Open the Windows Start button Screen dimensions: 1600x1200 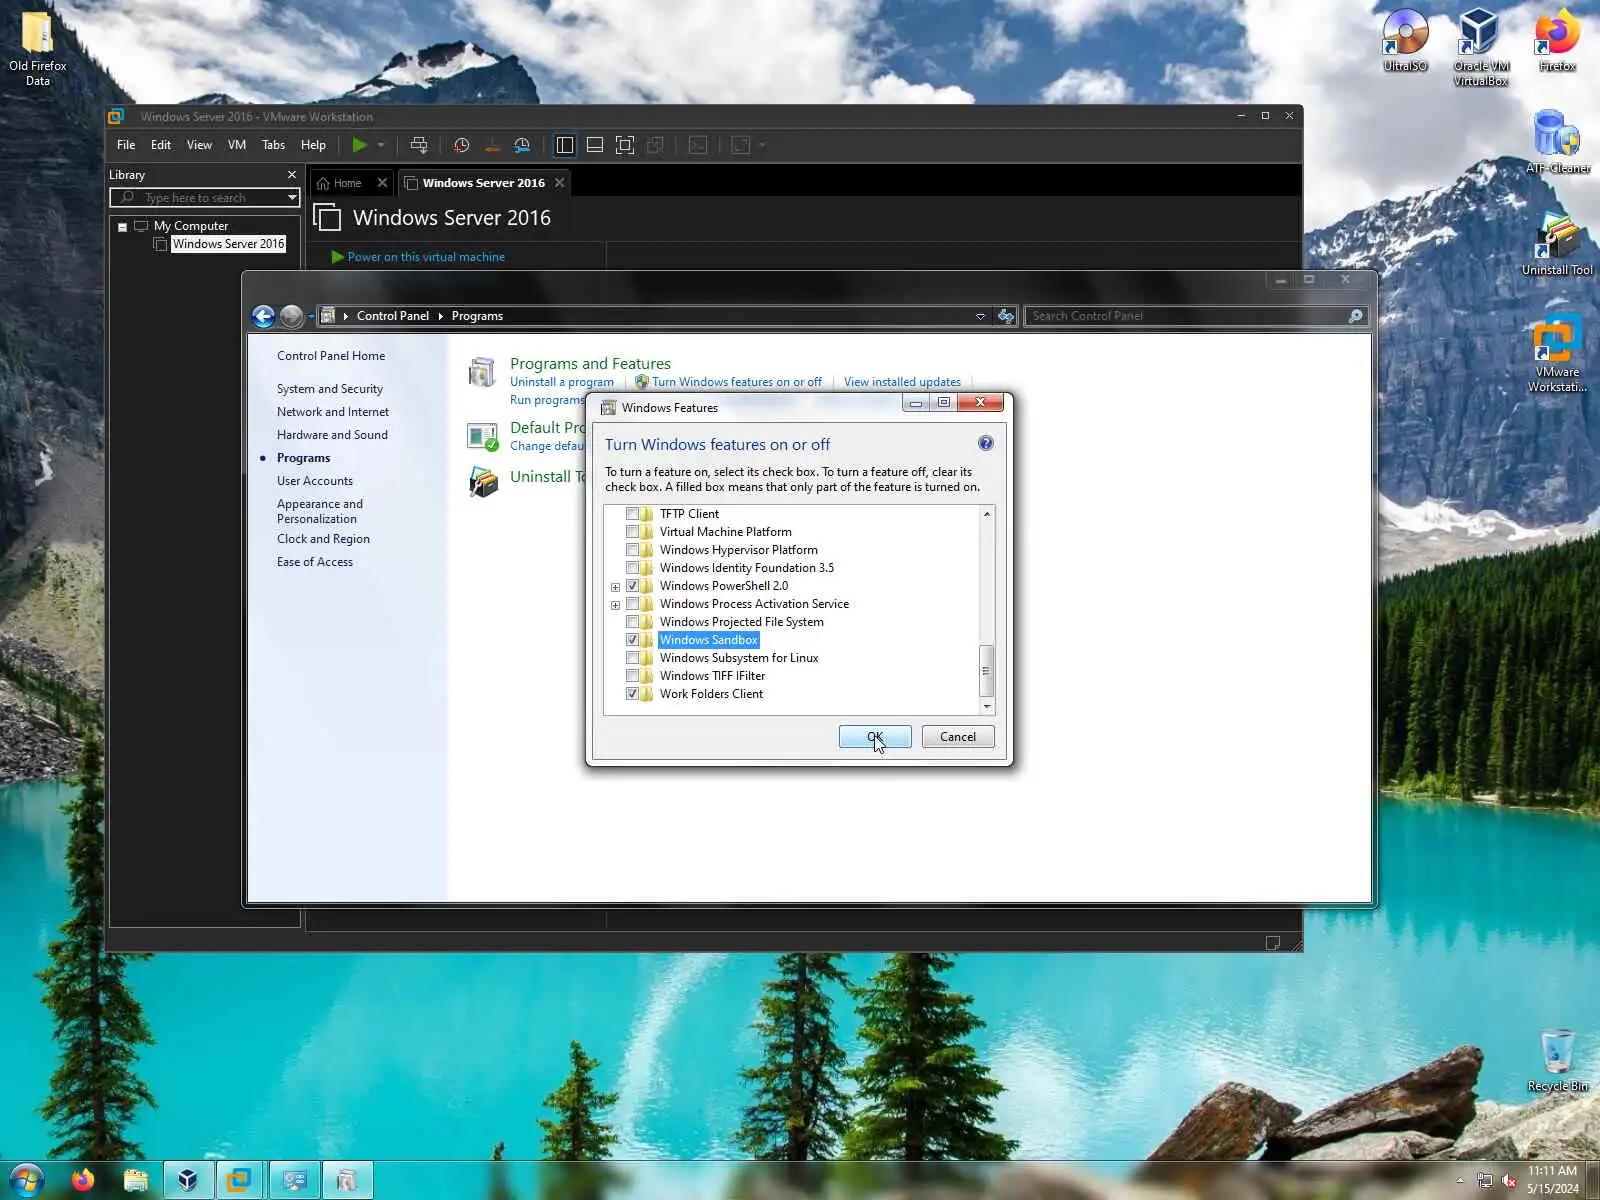coord(27,1180)
